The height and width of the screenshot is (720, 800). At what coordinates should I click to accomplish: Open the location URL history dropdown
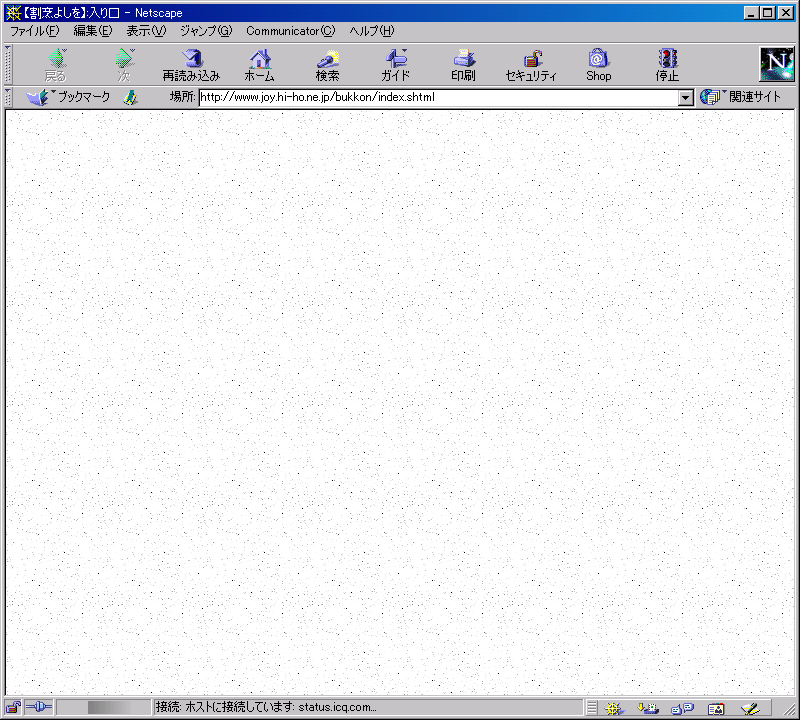pyautogui.click(x=686, y=97)
